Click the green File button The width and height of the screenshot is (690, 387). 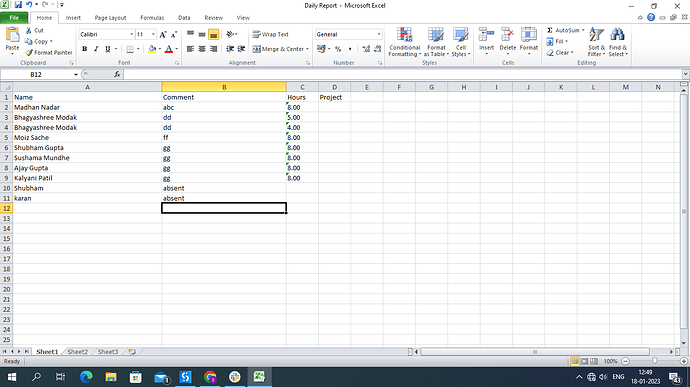[14, 18]
